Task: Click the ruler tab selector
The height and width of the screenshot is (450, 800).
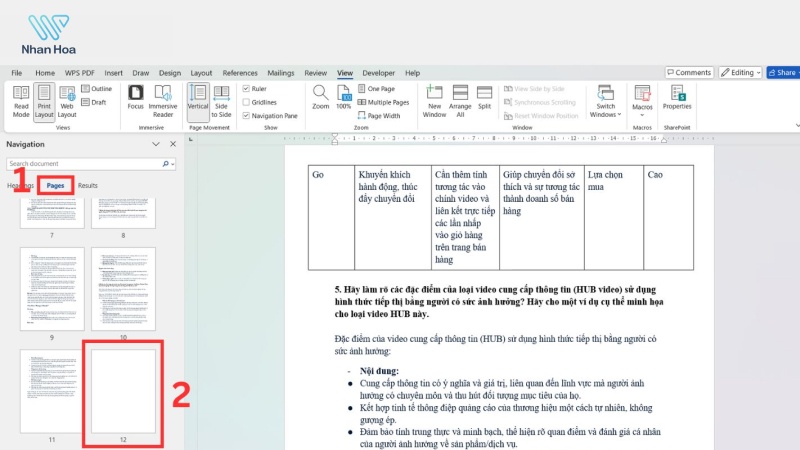Action: (191, 139)
